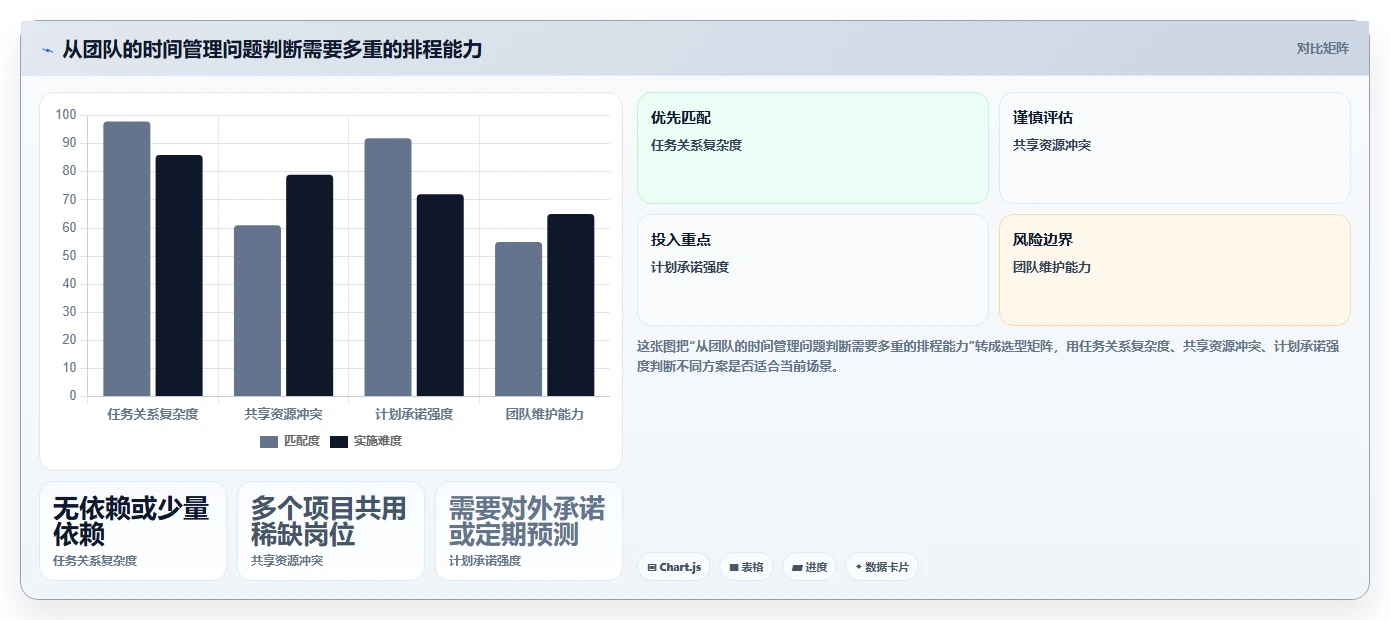1390x620 pixels.
Task: Click the 匹配度 bar for 计划承诺强度
Action: [388, 267]
